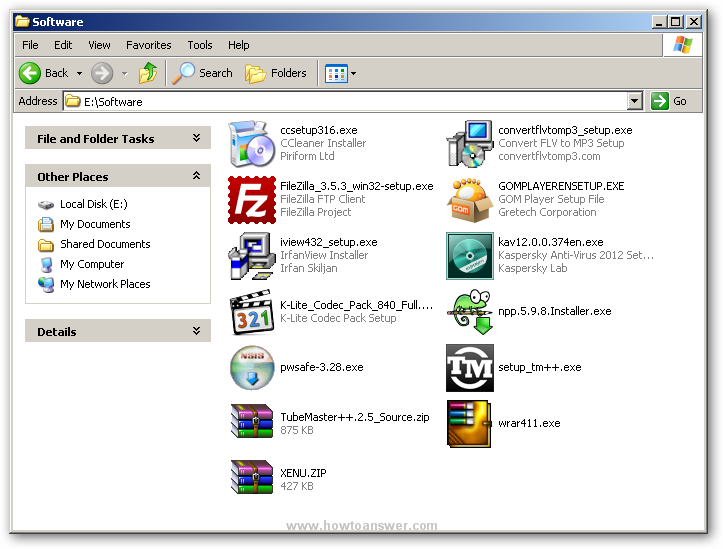Click the file name npp.5.9.8.Installer.exe
Viewport: 723px width, 549px height.
click(x=555, y=311)
